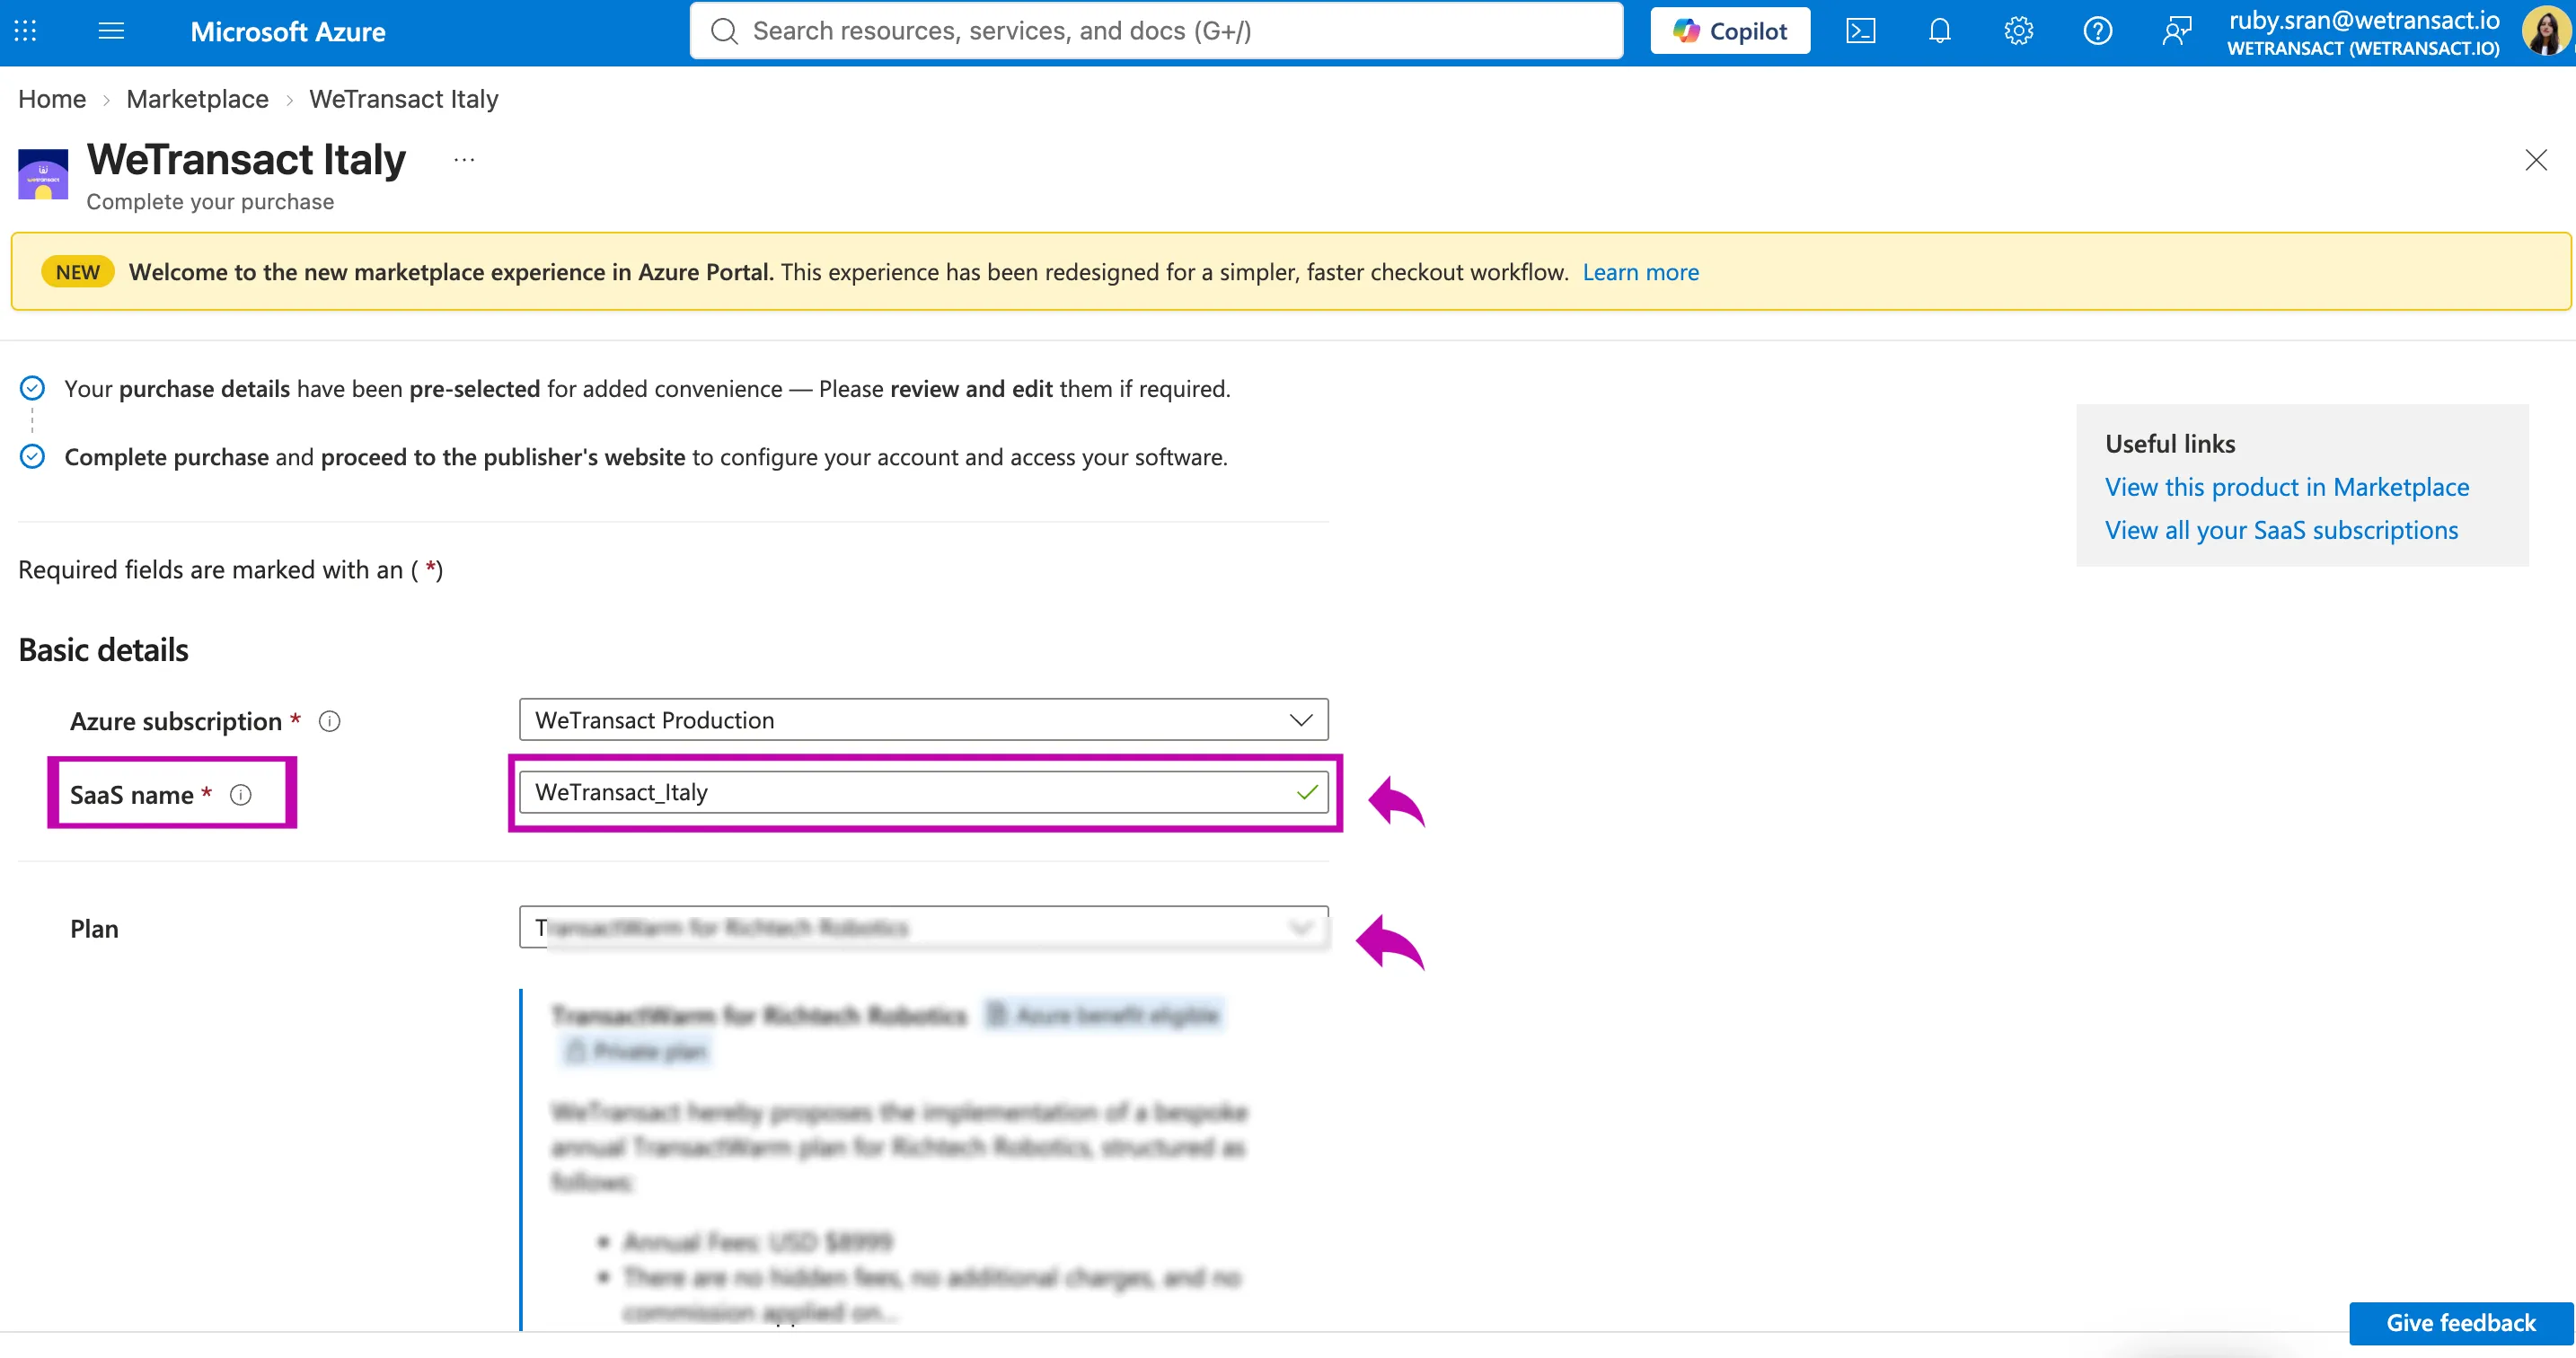This screenshot has height=1358, width=2576.
Task: Click Microsoft Azure brand title
Action: click(x=287, y=32)
